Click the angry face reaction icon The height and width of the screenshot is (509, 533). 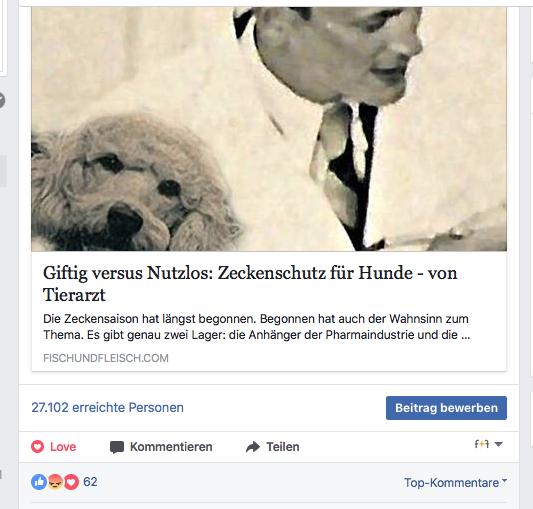[x=55, y=482]
